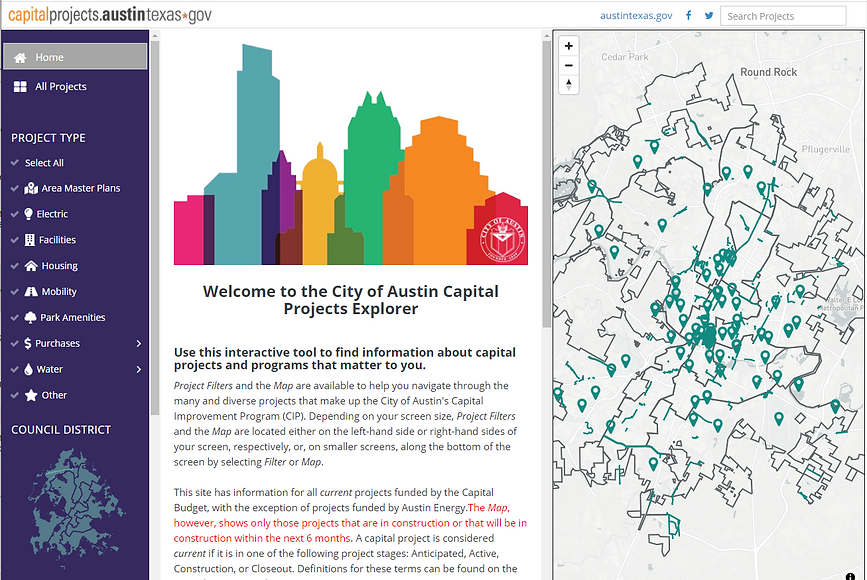The height and width of the screenshot is (580, 867).
Task: Click the All Projects grid icon
Action: pyautogui.click(x=20, y=87)
